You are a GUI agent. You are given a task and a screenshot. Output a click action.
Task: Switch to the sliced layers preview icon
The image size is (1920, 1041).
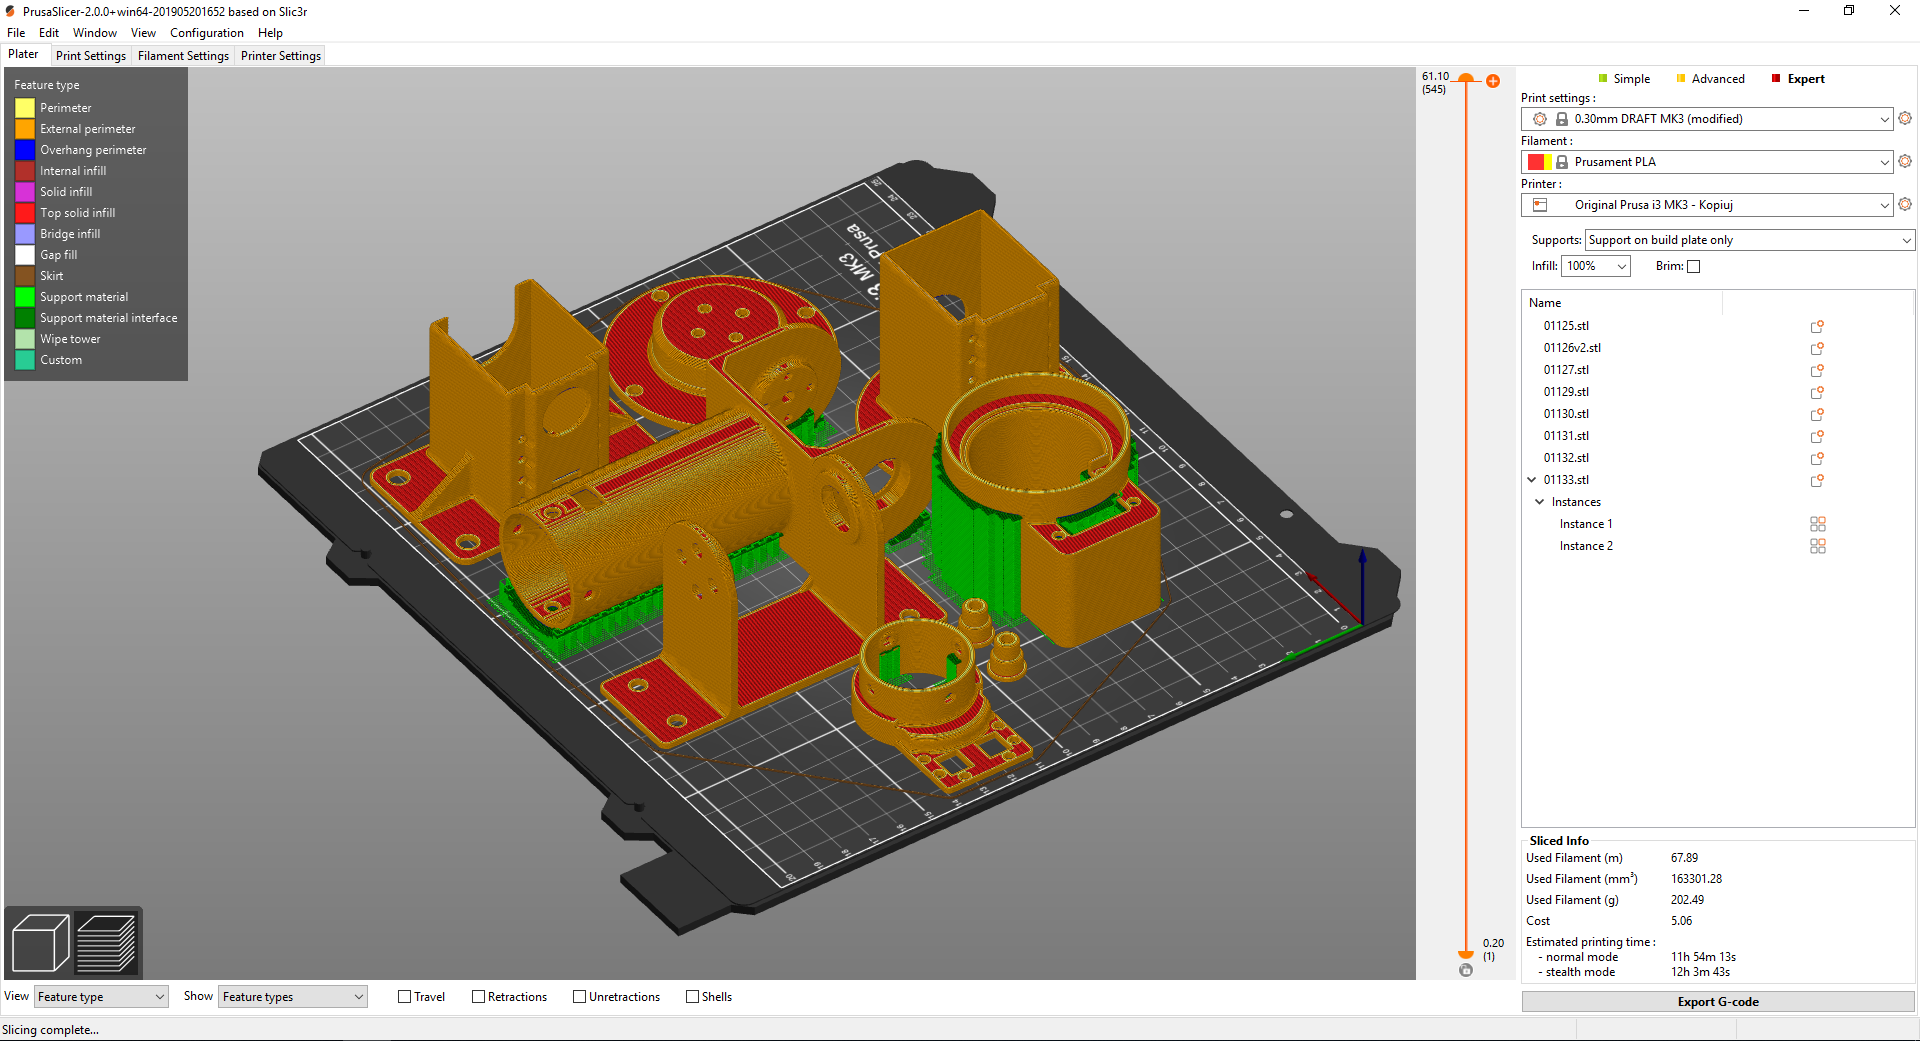pyautogui.click(x=106, y=943)
